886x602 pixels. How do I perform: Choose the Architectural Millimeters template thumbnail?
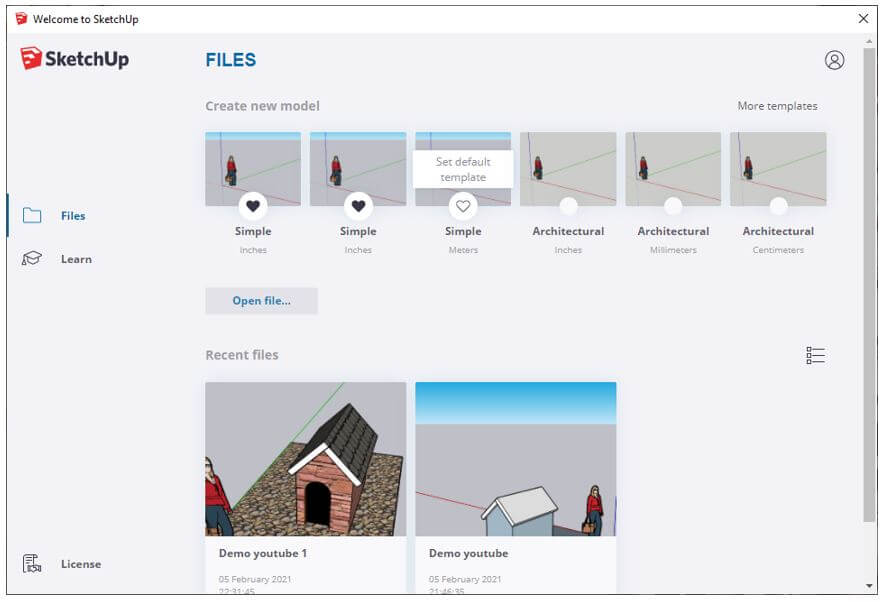pos(673,168)
